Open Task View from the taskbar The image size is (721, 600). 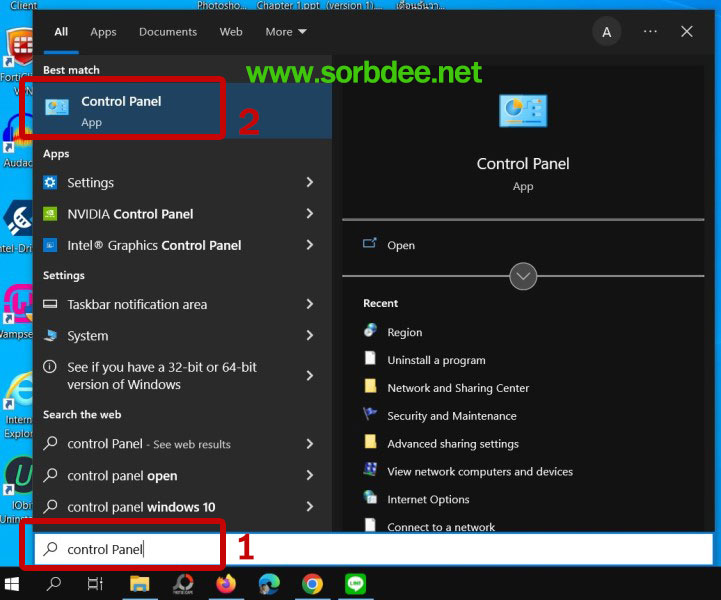tap(95, 584)
